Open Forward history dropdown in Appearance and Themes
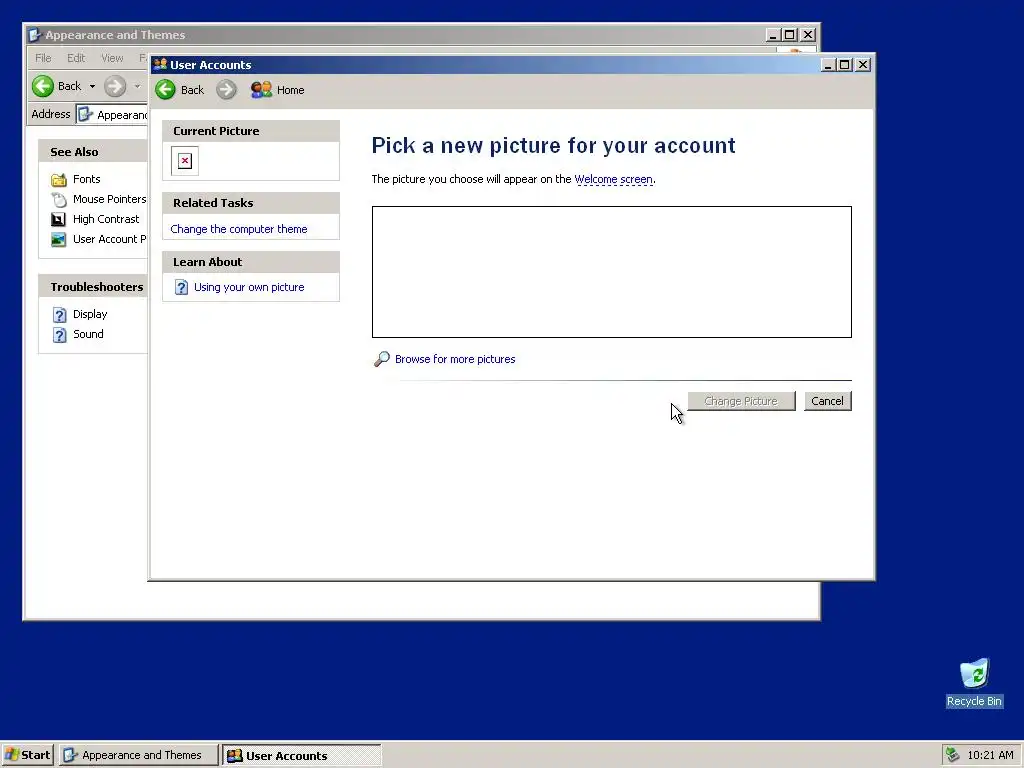This screenshot has width=1024, height=768. coord(137,86)
